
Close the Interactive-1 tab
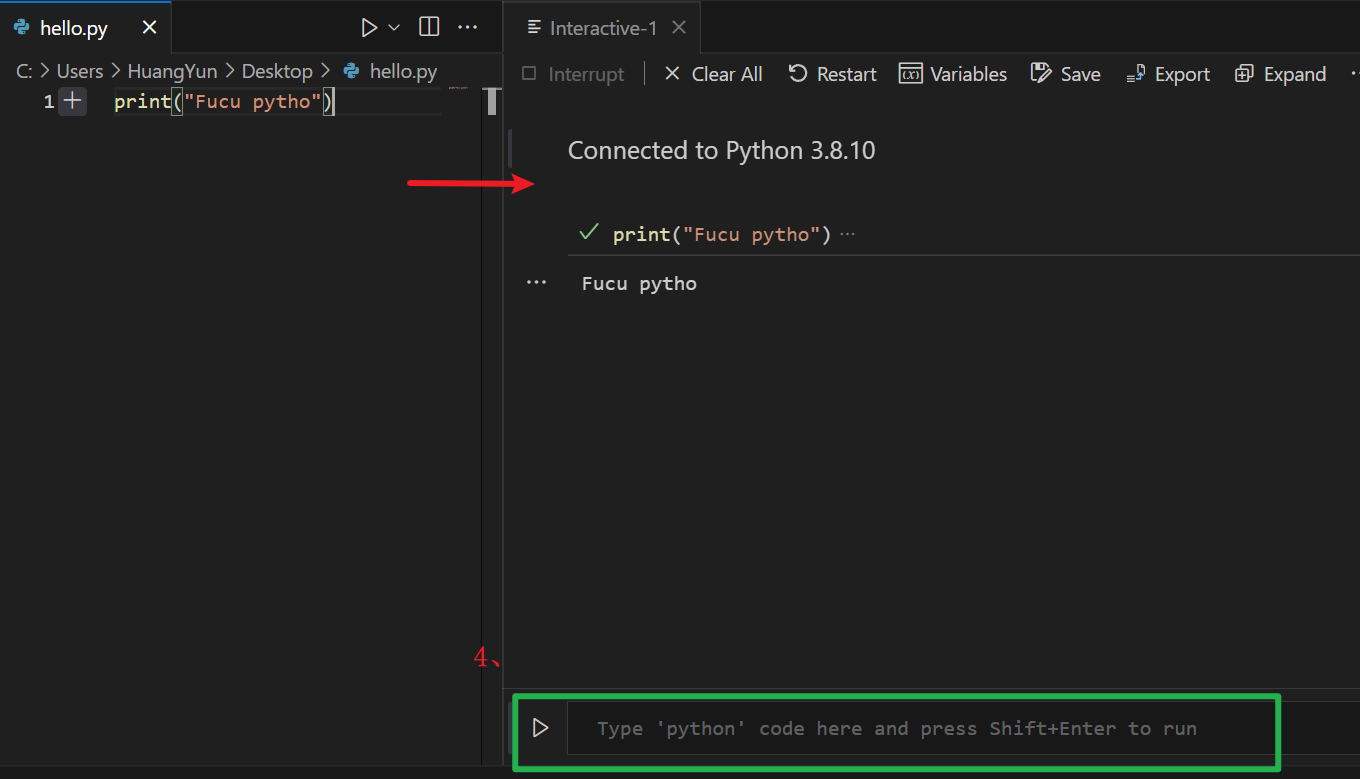(679, 27)
